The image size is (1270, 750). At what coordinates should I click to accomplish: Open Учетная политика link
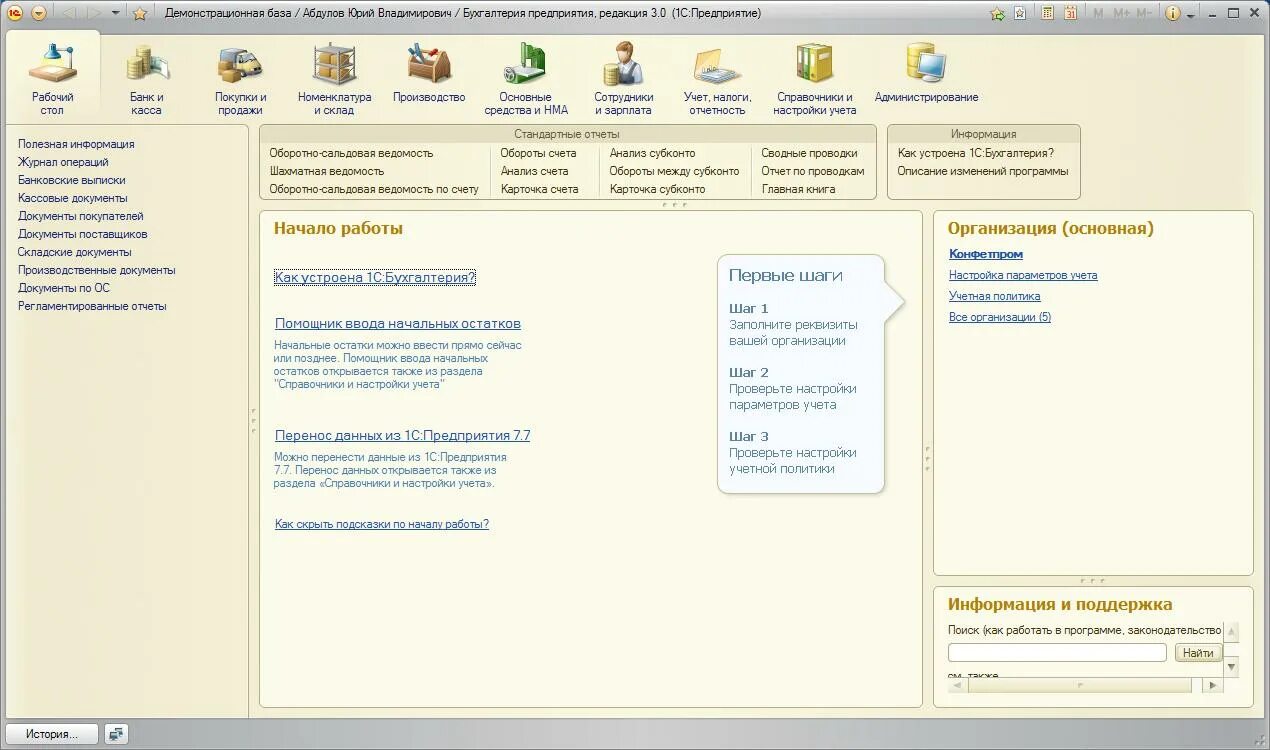point(995,296)
